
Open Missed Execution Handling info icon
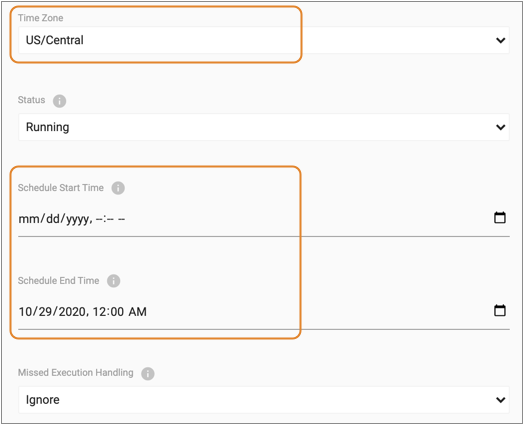pyautogui.click(x=148, y=373)
